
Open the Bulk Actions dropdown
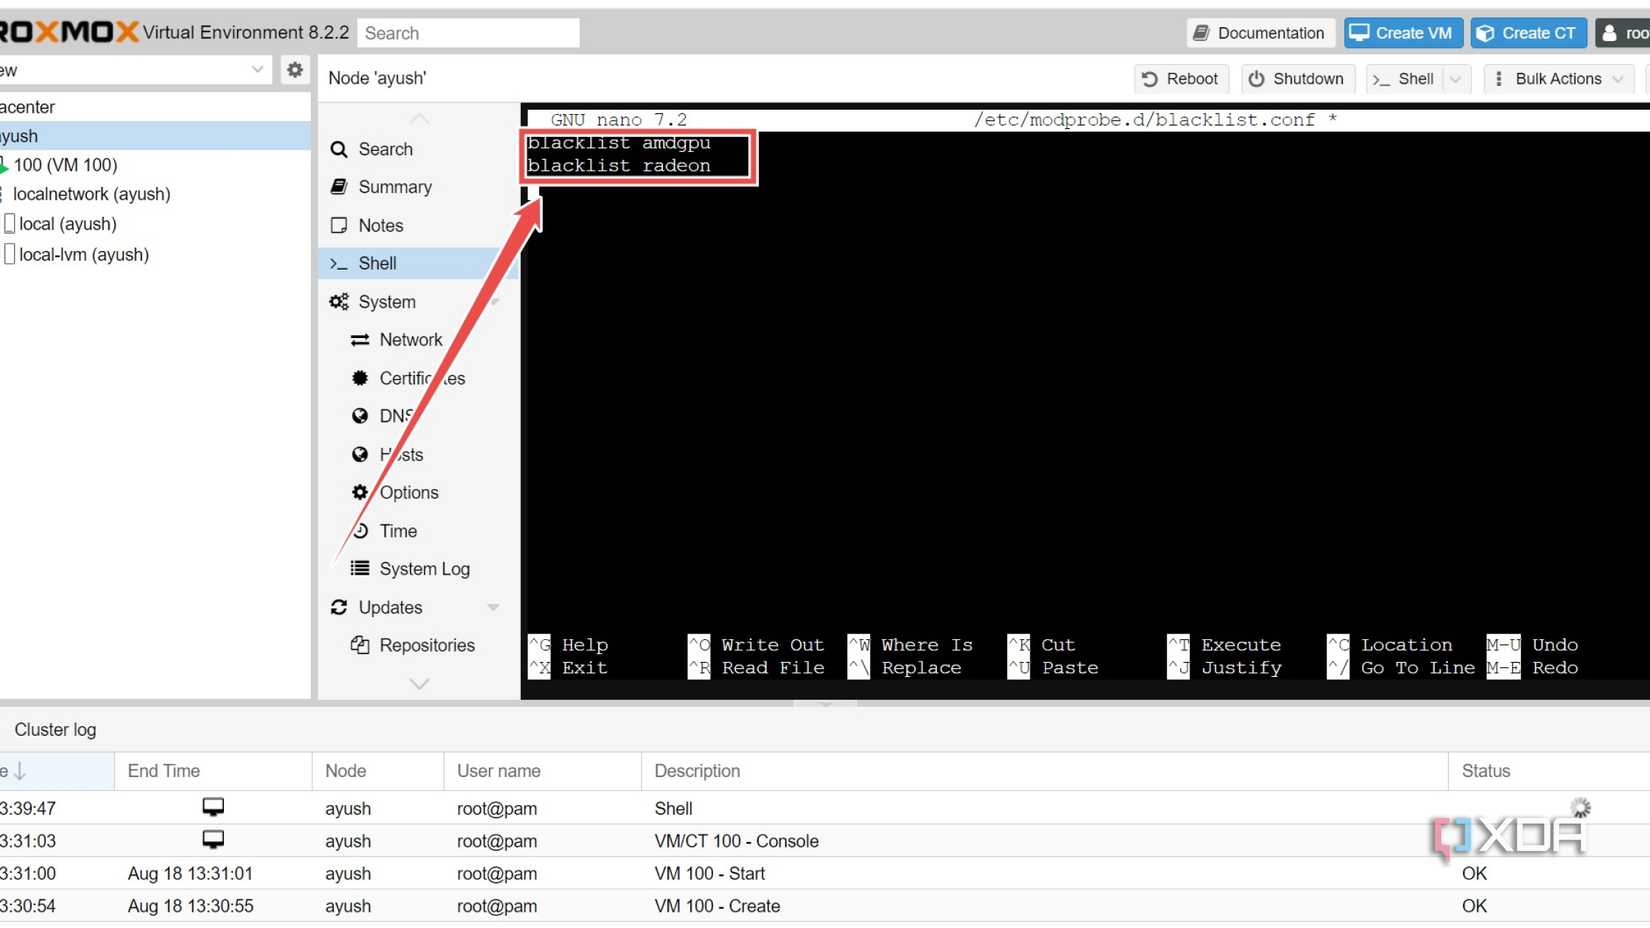(x=1558, y=79)
